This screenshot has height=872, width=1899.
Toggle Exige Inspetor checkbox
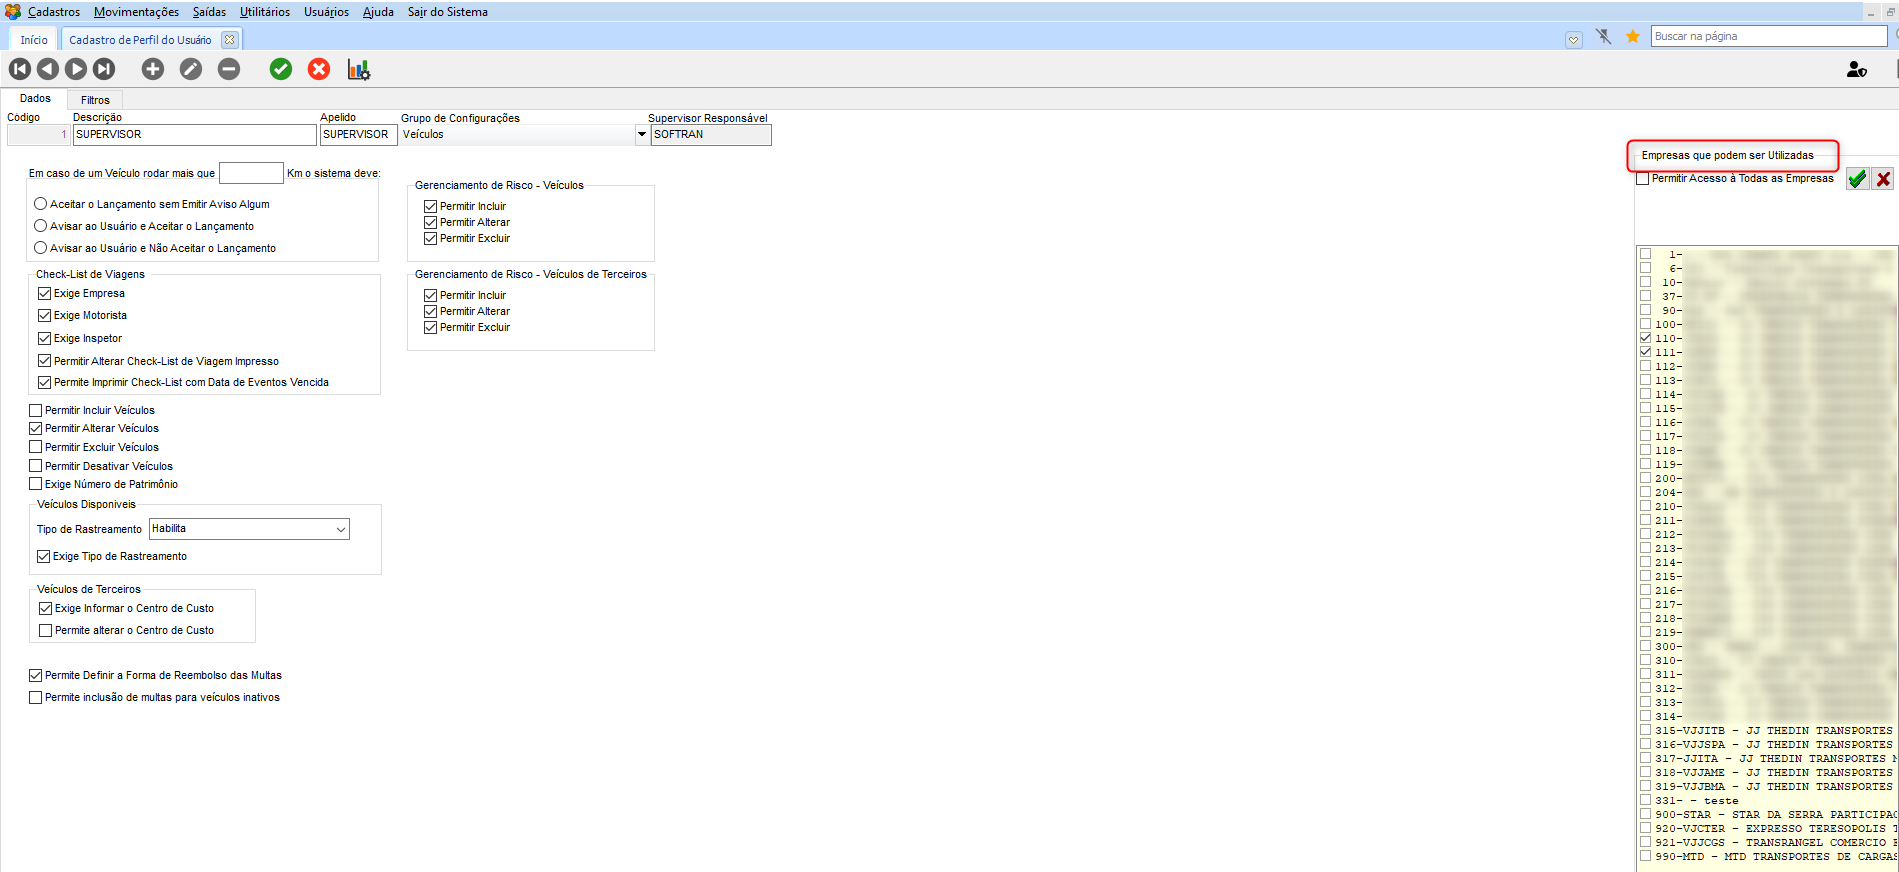tap(44, 339)
